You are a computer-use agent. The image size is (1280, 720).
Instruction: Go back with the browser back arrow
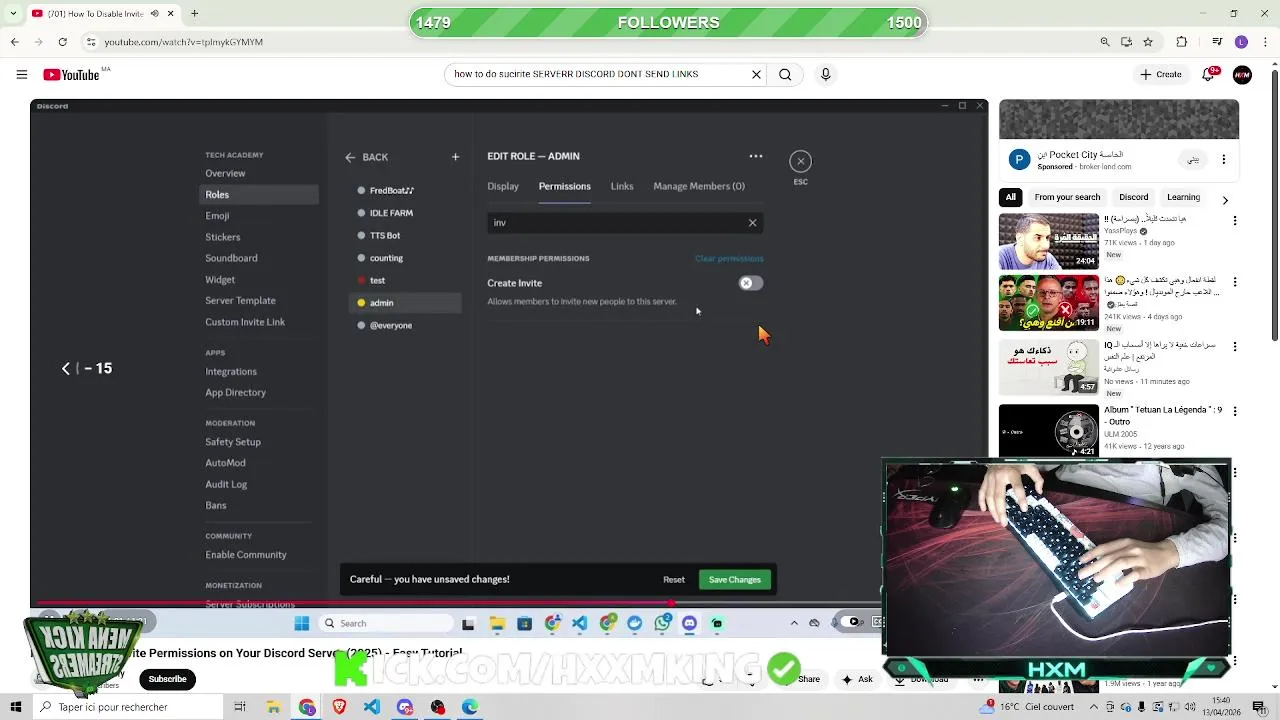click(x=14, y=42)
